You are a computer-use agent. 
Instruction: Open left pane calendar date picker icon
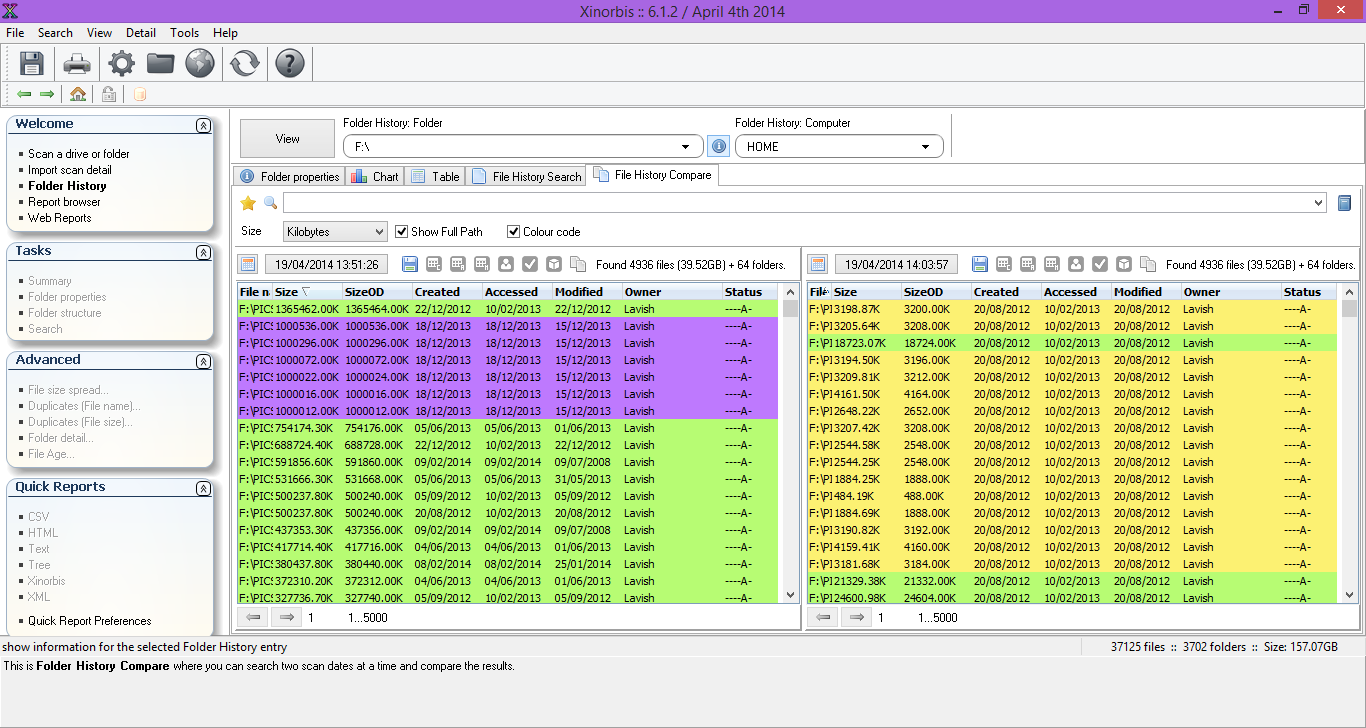click(248, 264)
